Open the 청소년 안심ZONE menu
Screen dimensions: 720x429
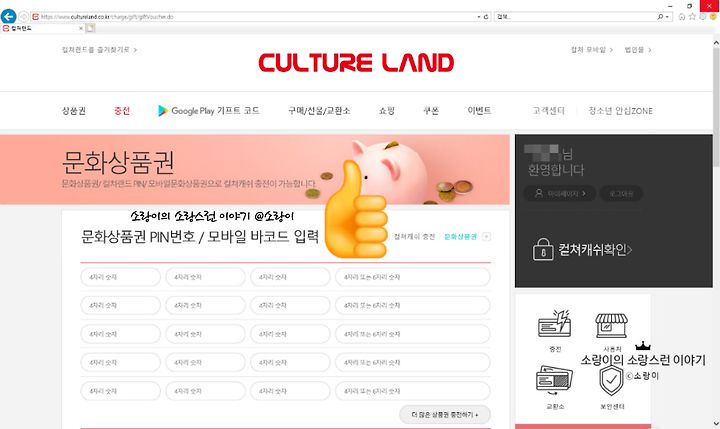(x=620, y=111)
